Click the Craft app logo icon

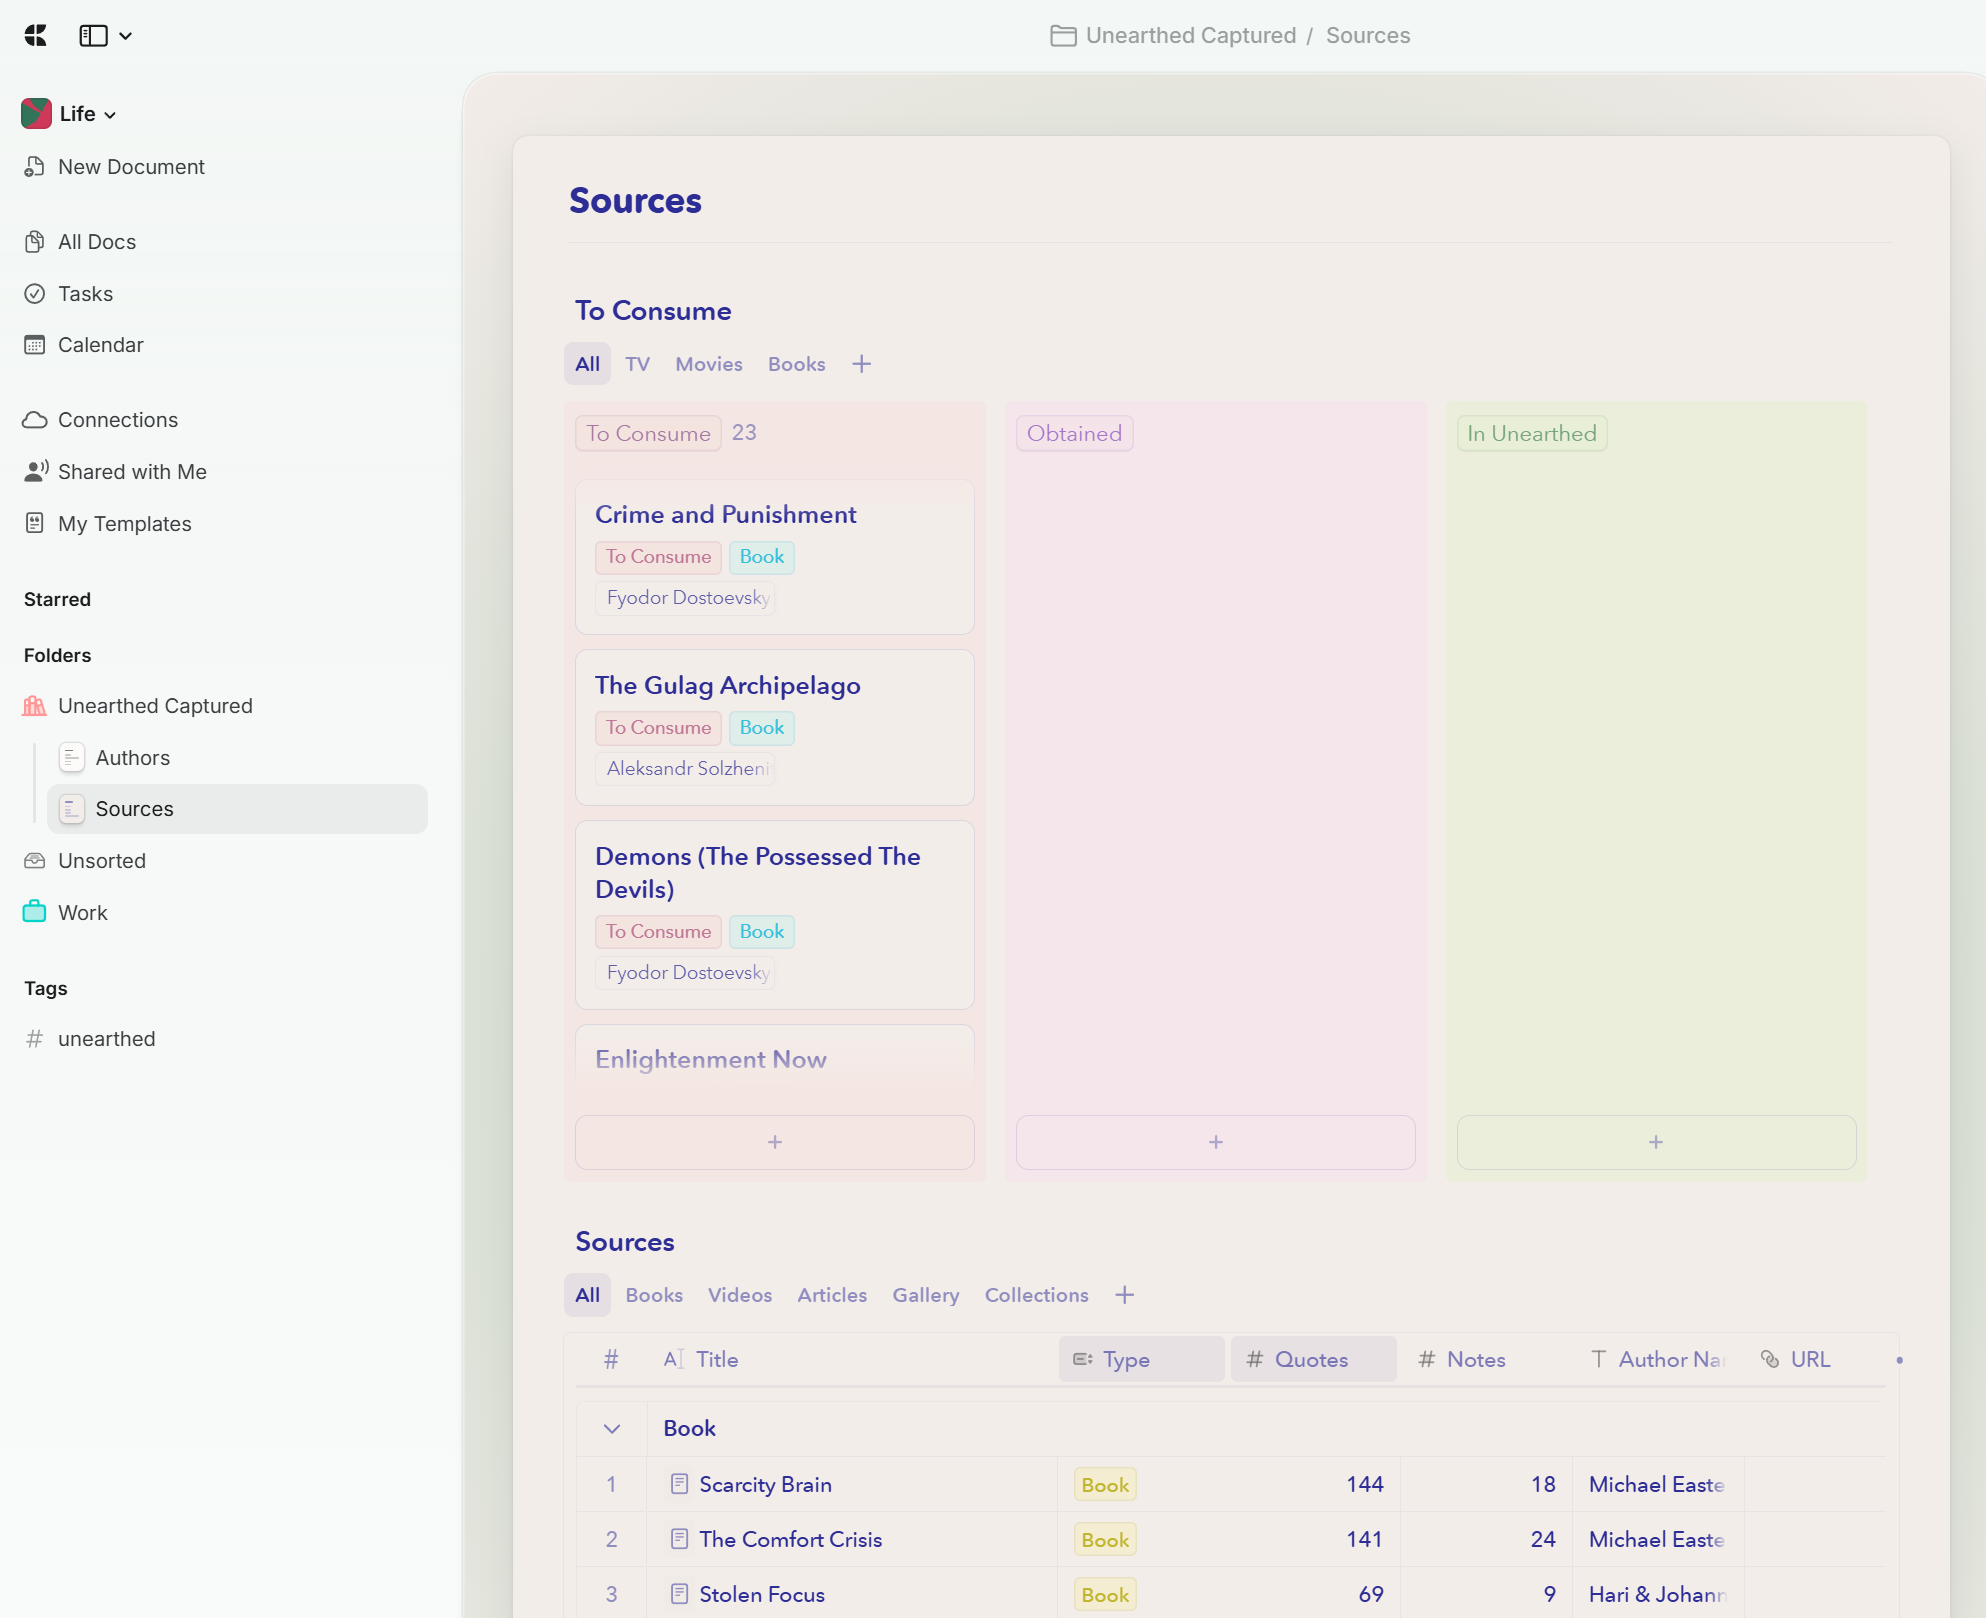(36, 36)
